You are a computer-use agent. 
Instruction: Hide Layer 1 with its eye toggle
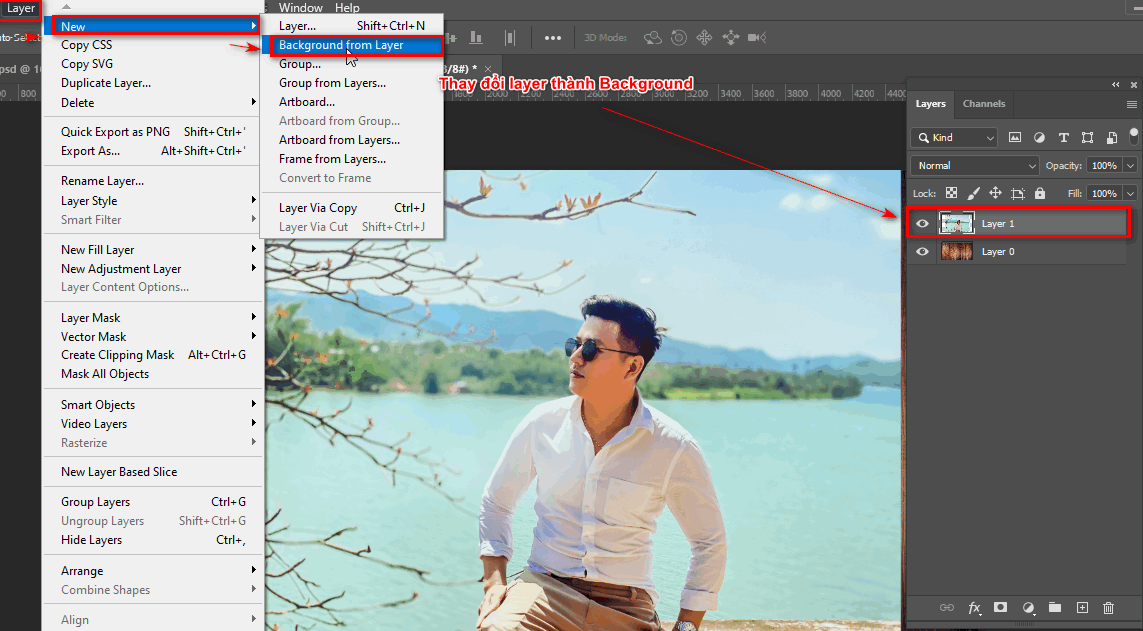922,223
